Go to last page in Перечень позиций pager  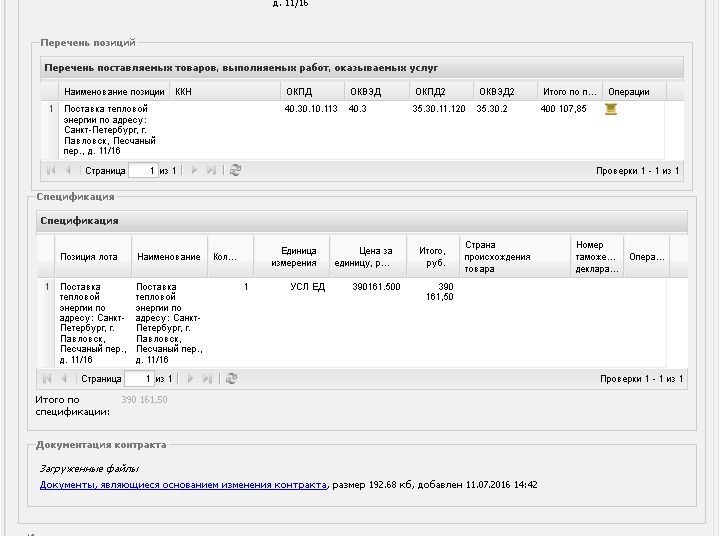pos(211,170)
